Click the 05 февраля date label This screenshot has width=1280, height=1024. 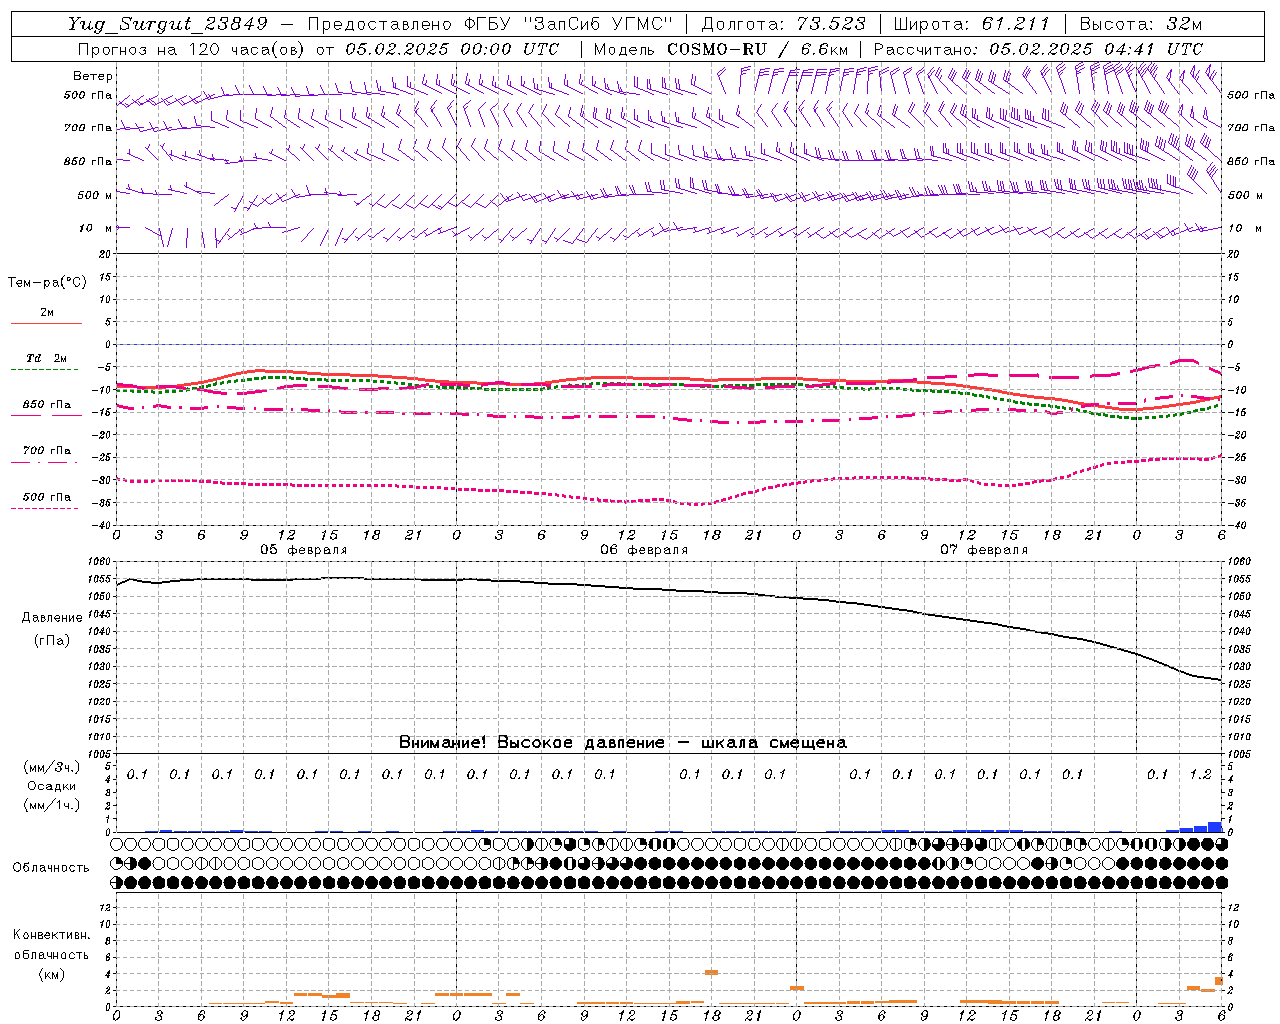click(304, 550)
